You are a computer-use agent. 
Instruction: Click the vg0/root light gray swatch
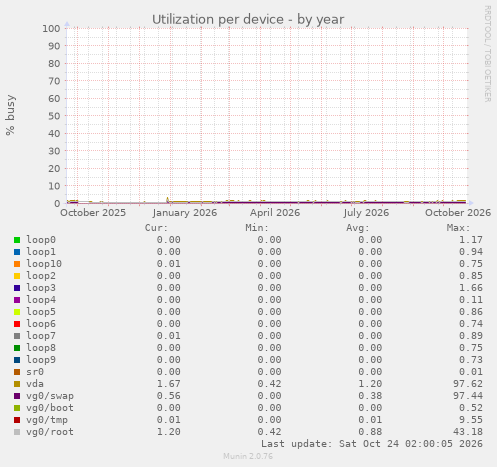pos(17,432)
